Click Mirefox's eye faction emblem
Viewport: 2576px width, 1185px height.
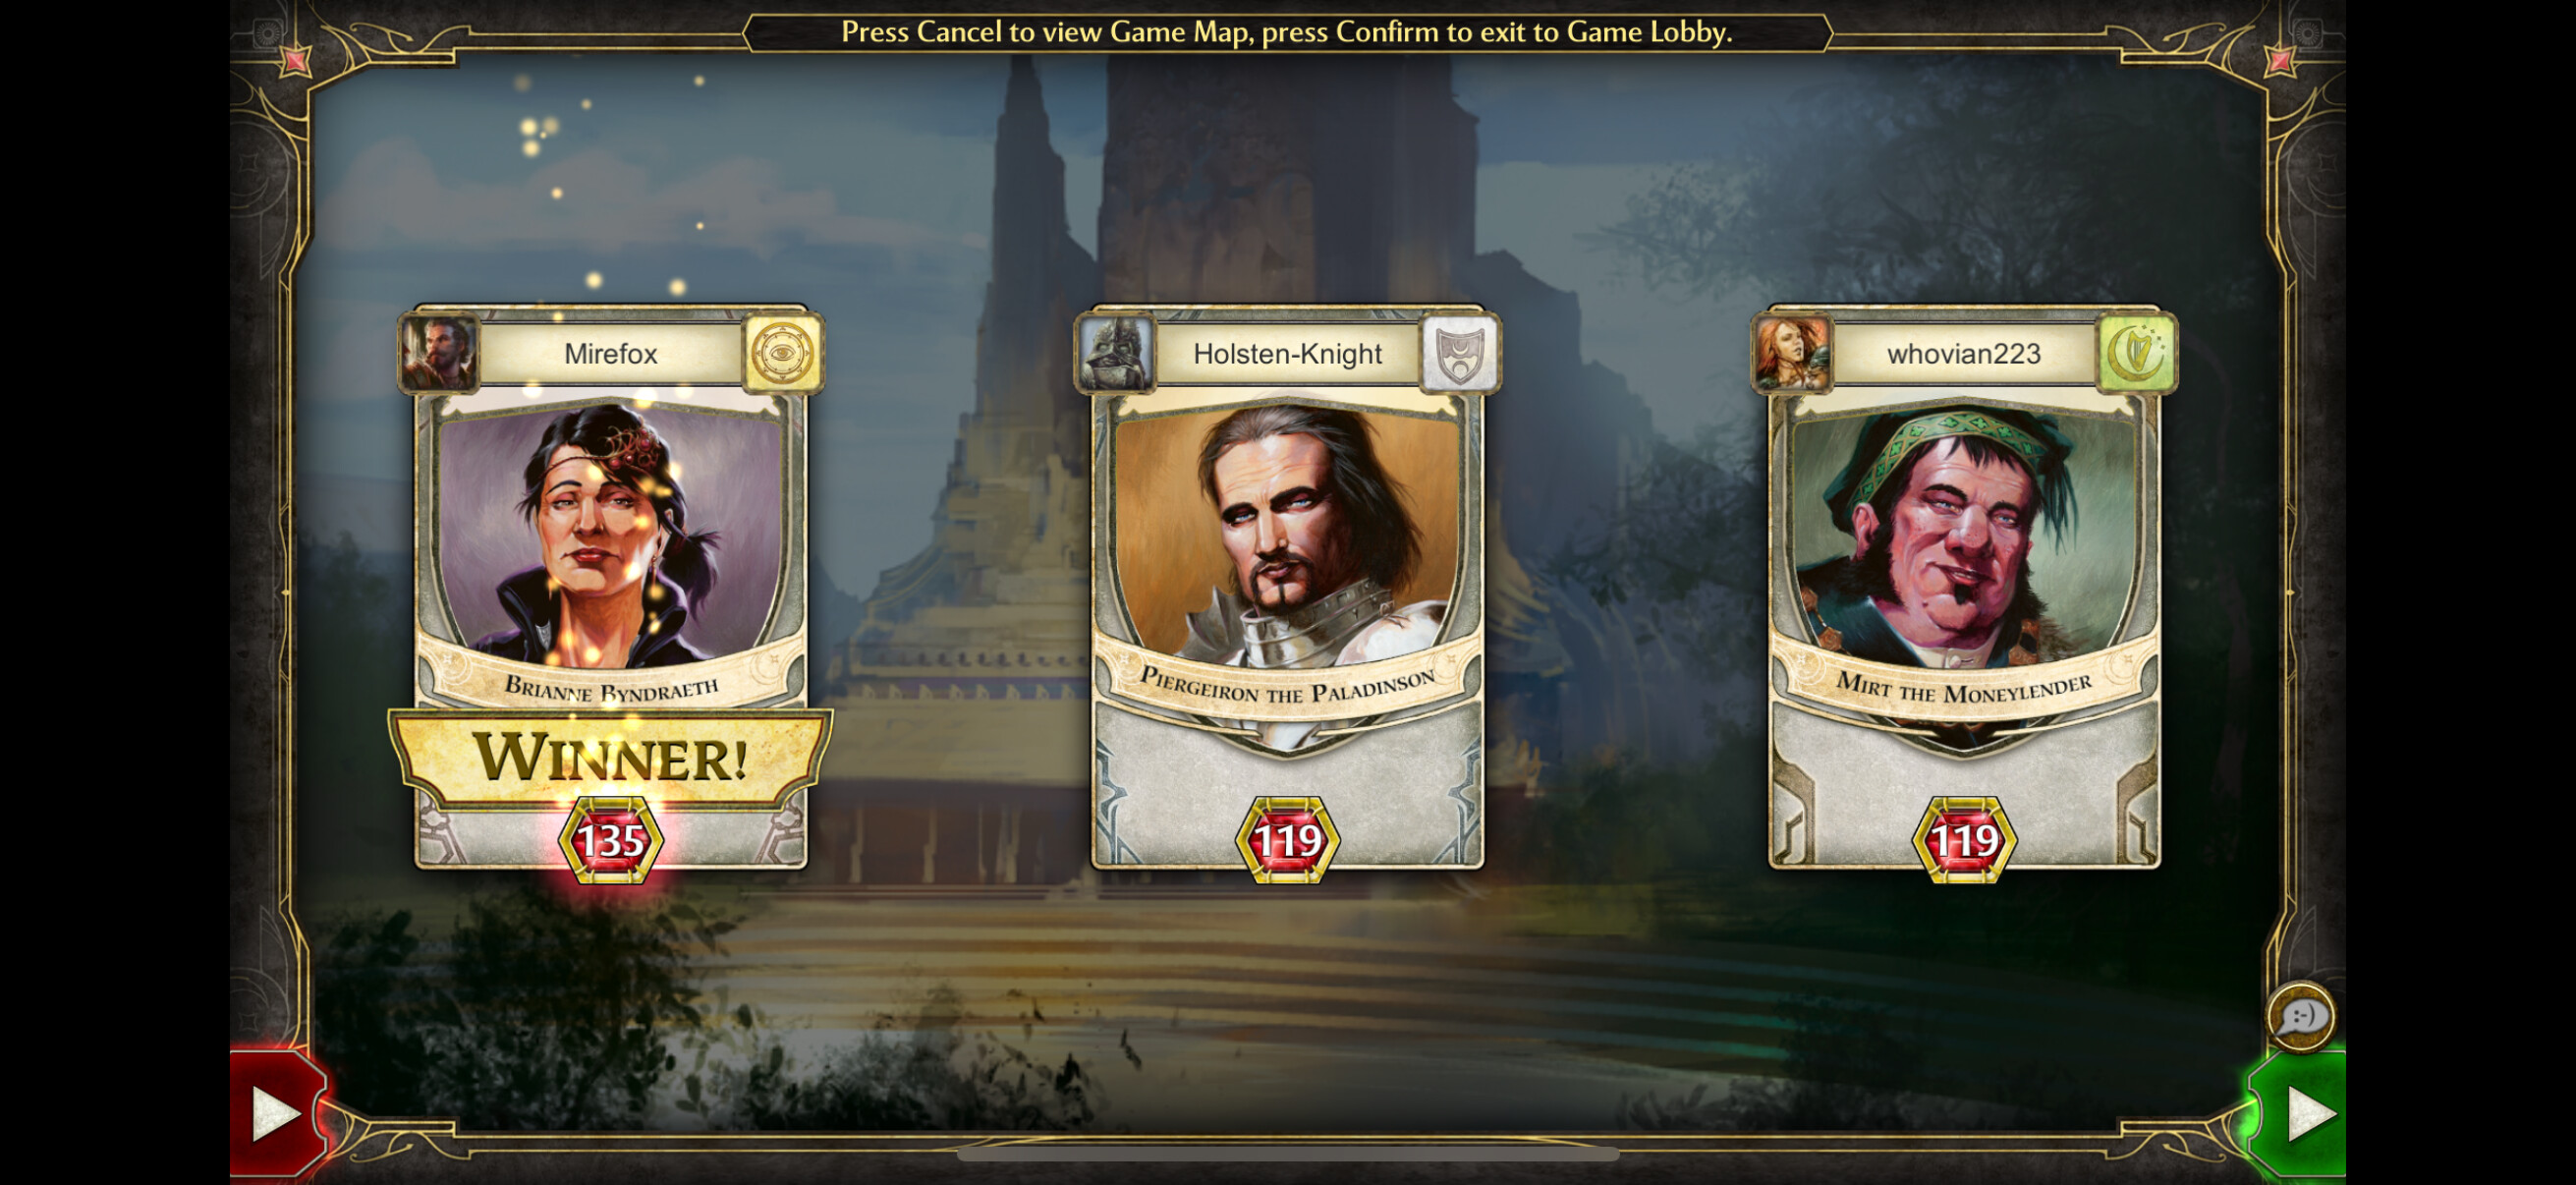[x=783, y=353]
